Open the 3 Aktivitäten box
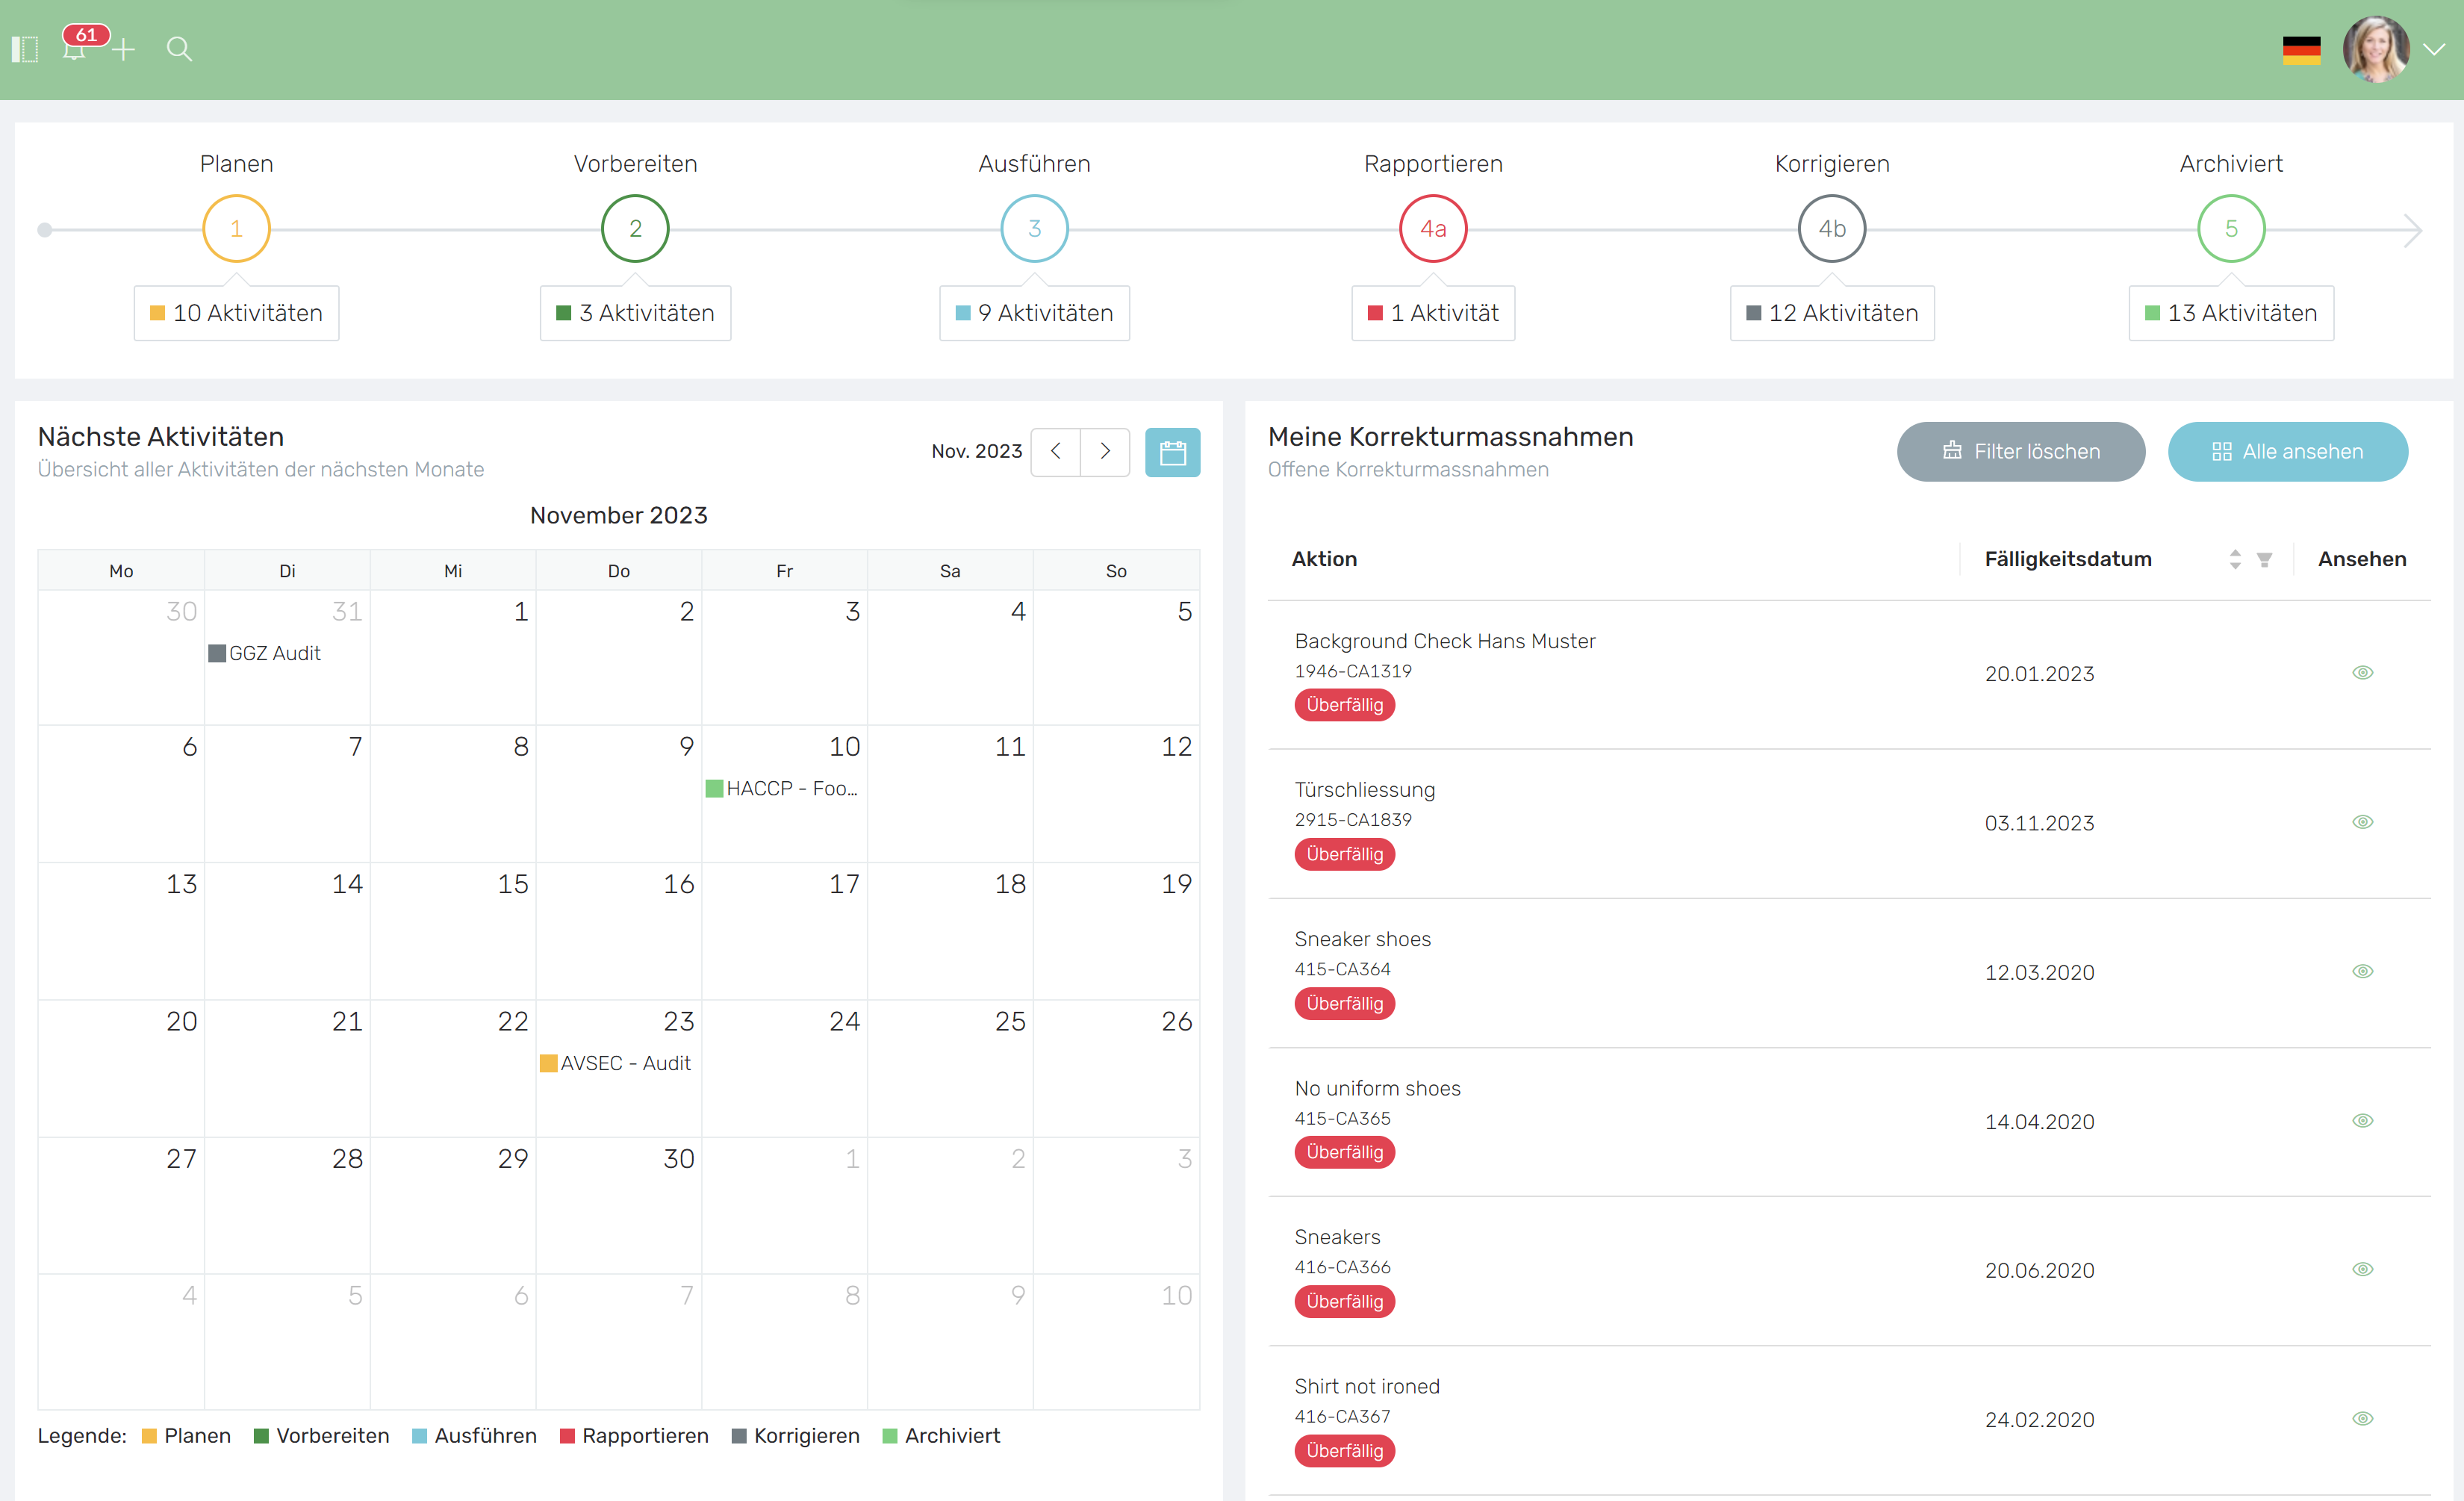 635,313
